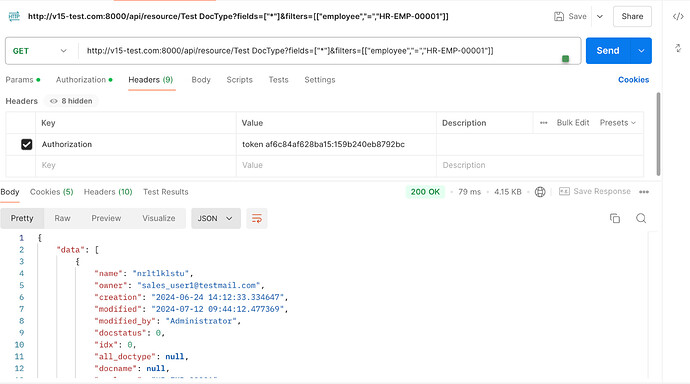
Task: Click the "nrltlklstu" name value
Action: [x=160, y=274]
